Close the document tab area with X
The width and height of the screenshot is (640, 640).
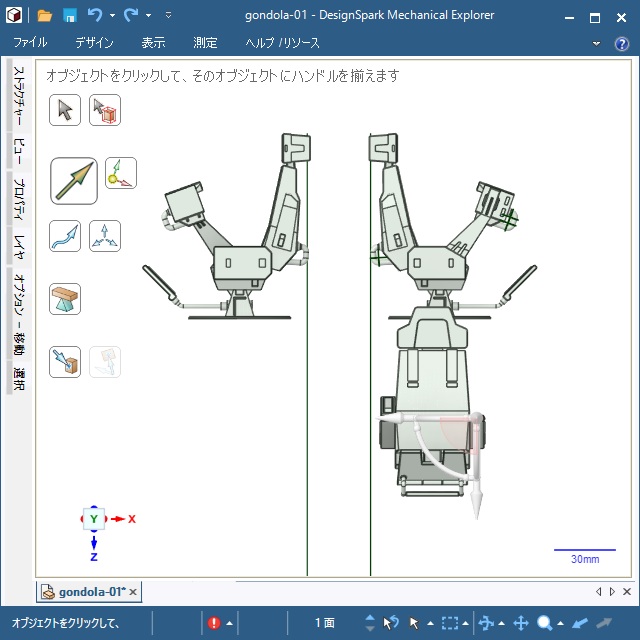627,591
